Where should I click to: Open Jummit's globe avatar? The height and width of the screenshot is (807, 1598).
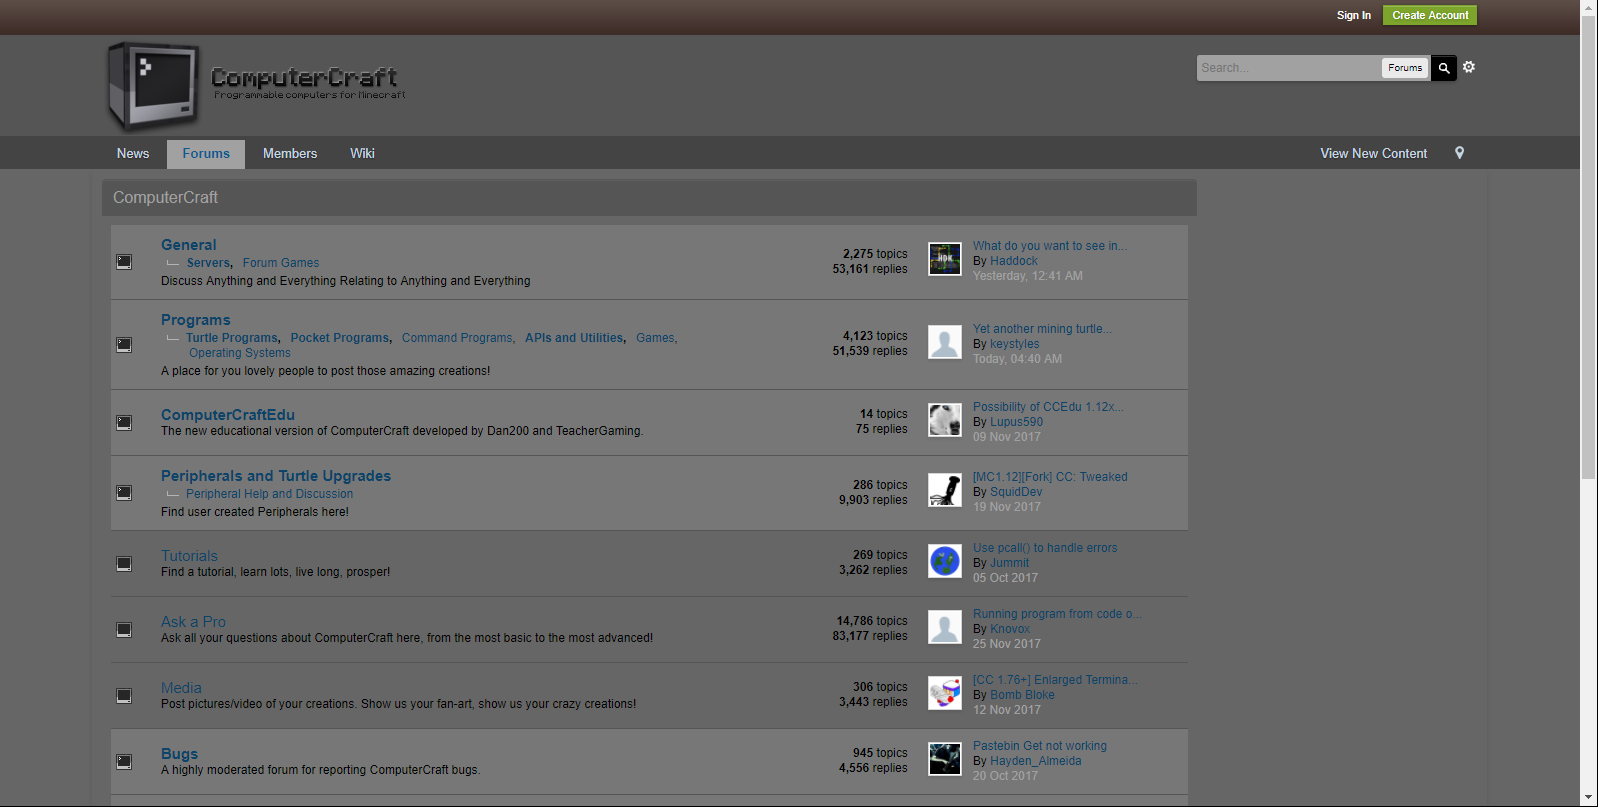(944, 561)
